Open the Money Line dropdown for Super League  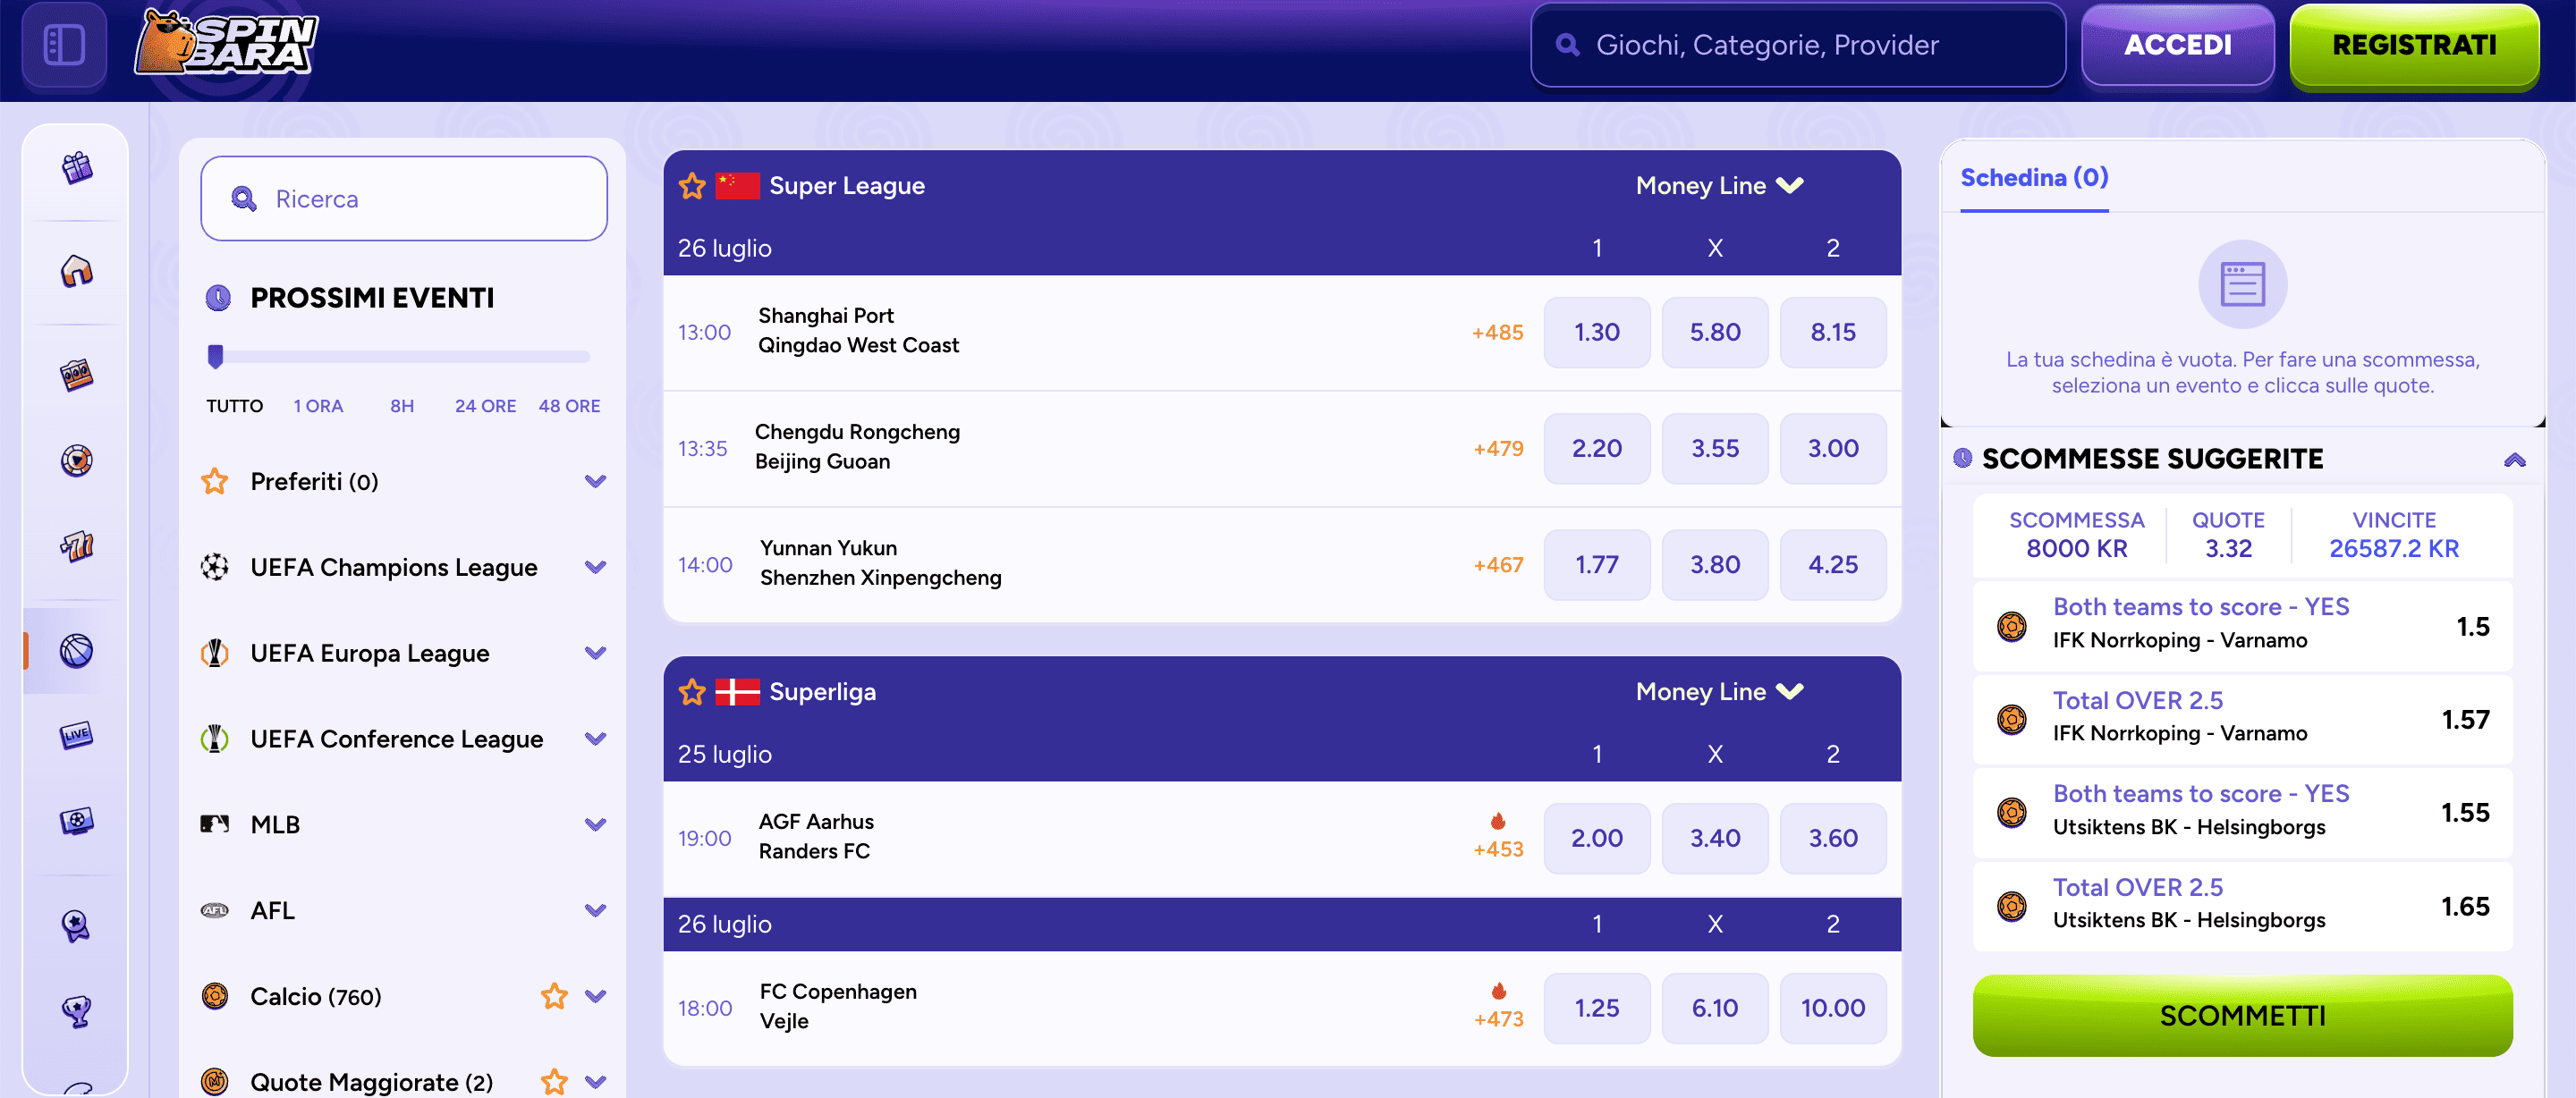[x=1719, y=185]
